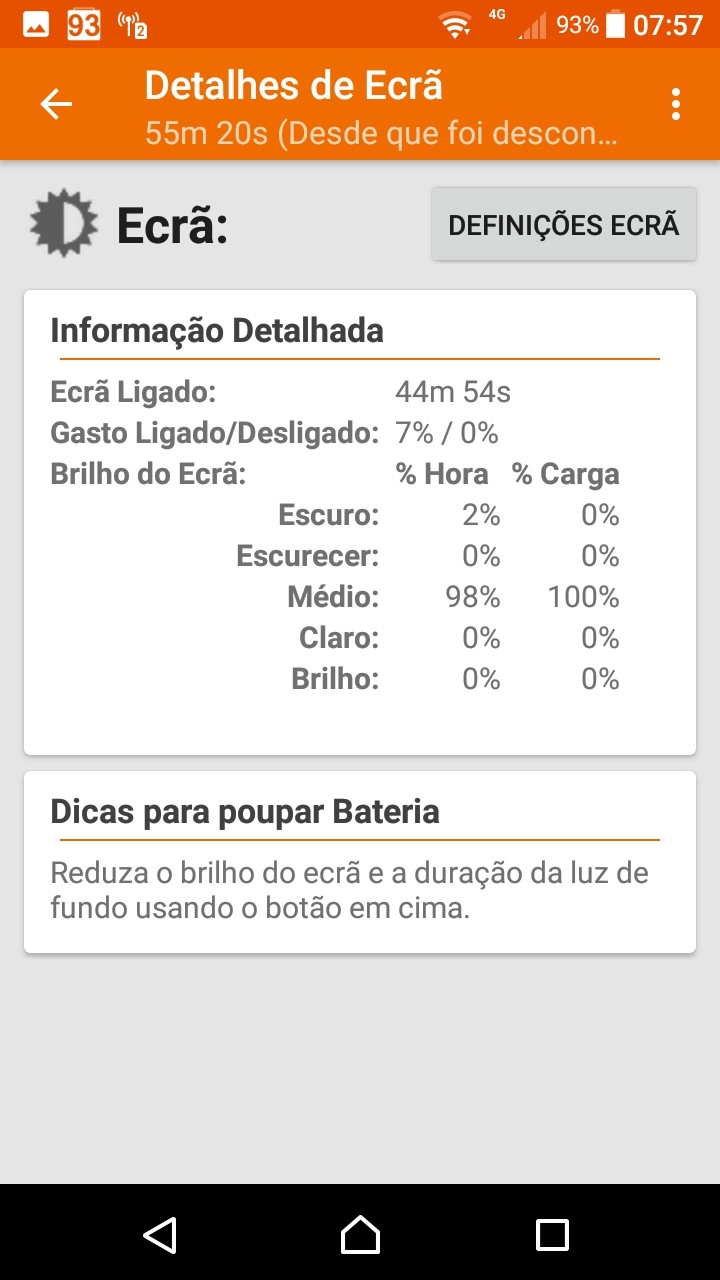Screen dimensions: 720x1280
Task: Tap the Médio brightness row label
Action: (x=333, y=598)
